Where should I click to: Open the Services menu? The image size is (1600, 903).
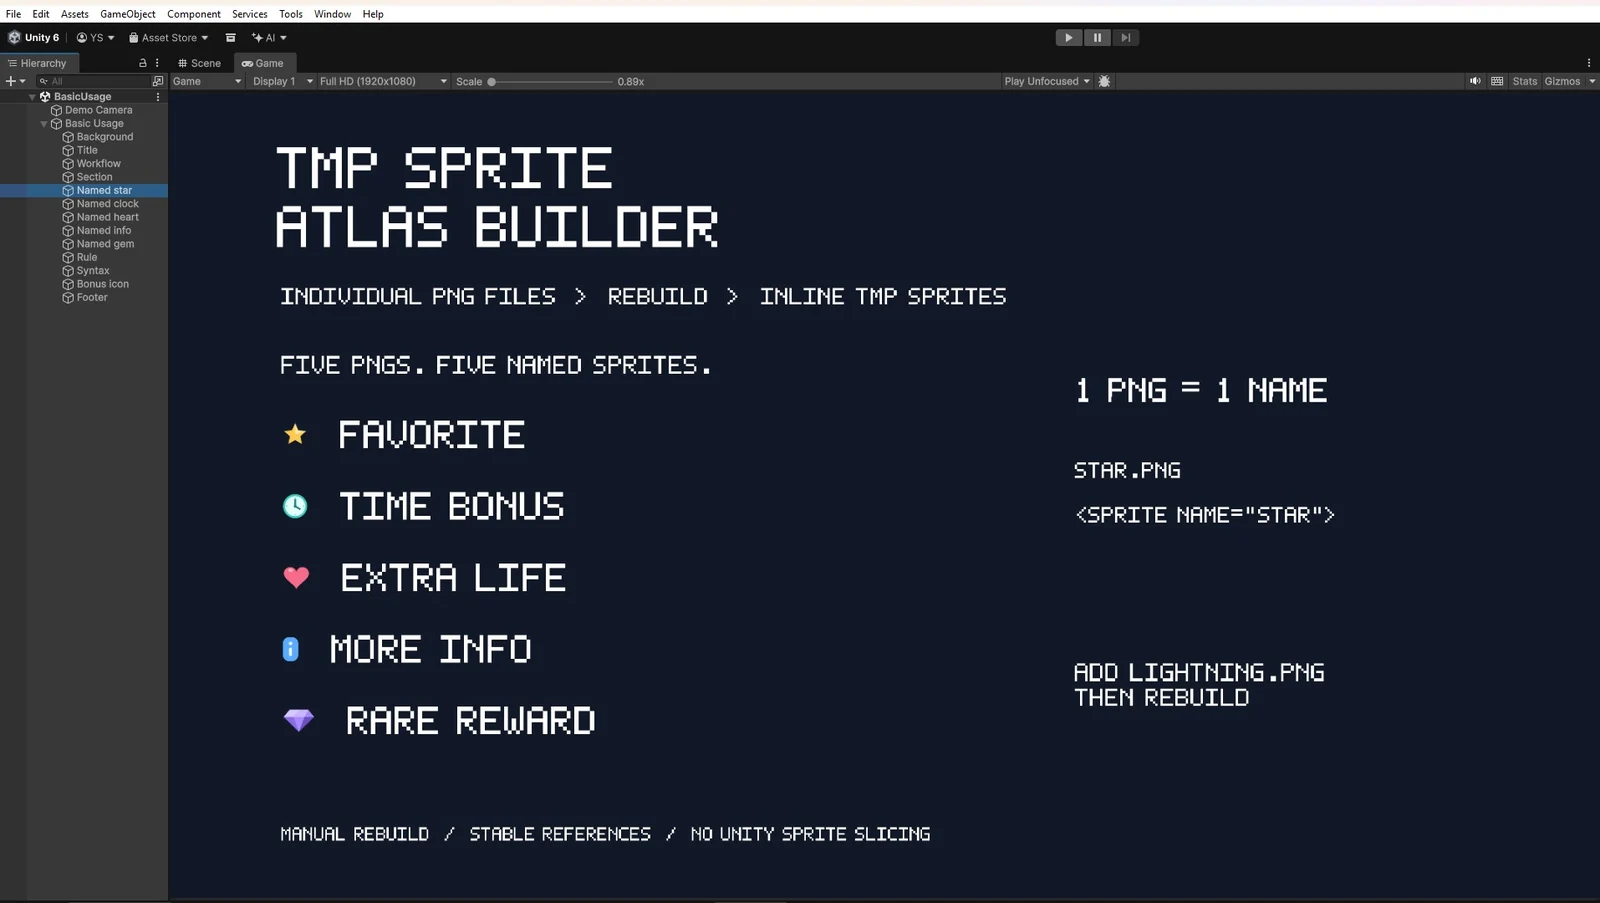point(250,14)
